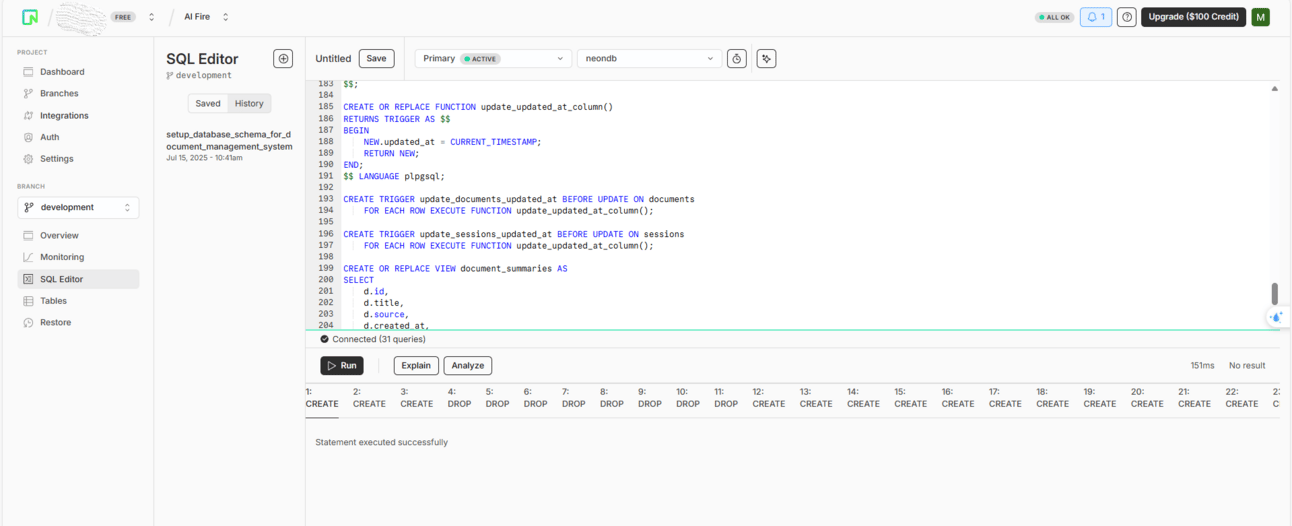Open the help question mark icon
This screenshot has width=1292, height=526.
pyautogui.click(x=1126, y=17)
